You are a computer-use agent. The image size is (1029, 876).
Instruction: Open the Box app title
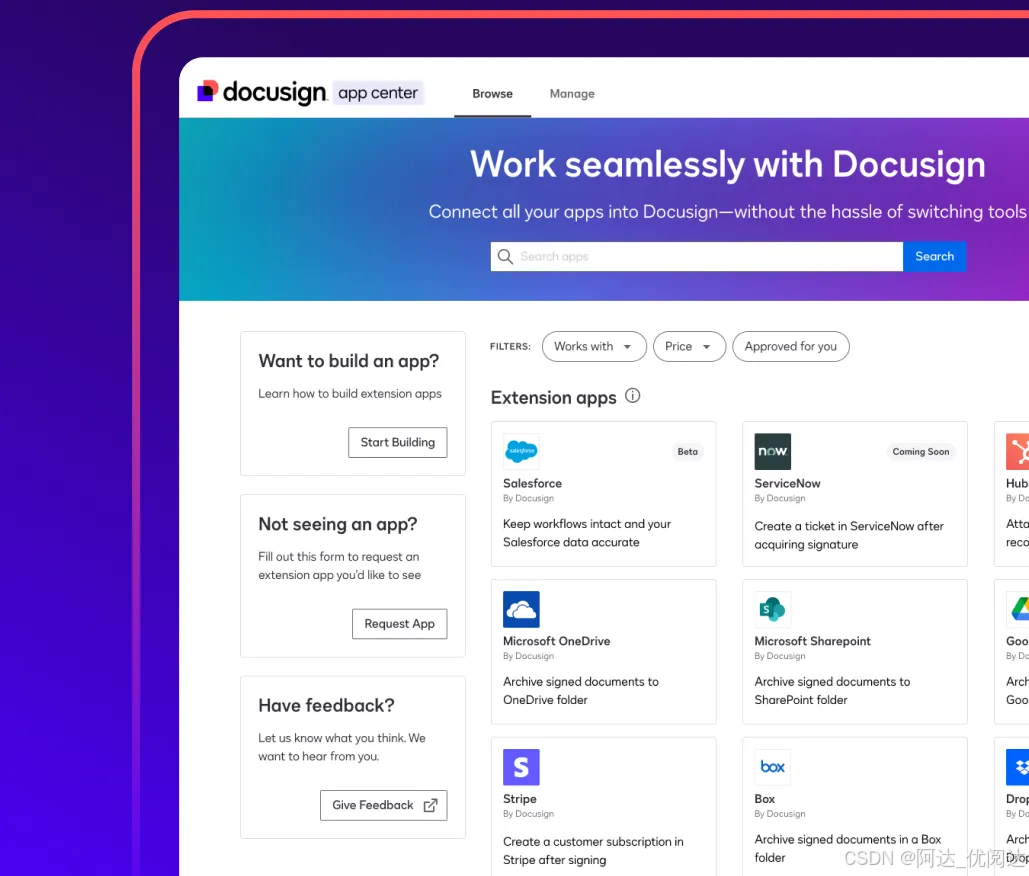click(765, 799)
